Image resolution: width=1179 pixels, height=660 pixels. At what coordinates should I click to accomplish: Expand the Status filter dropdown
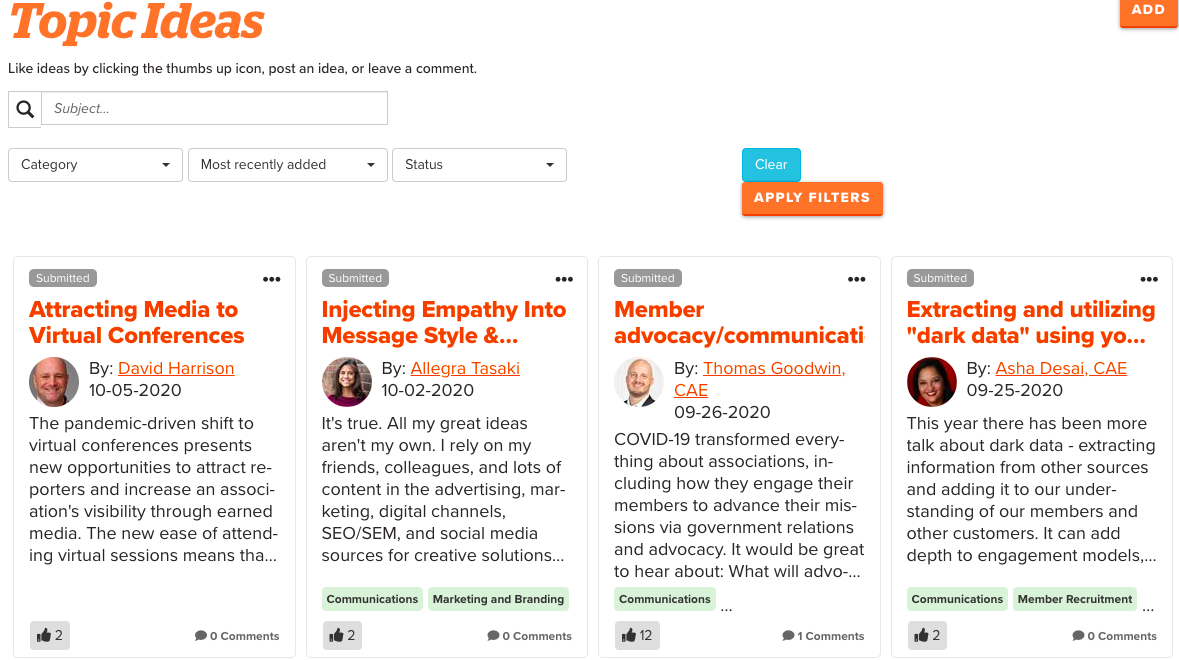[x=479, y=165]
